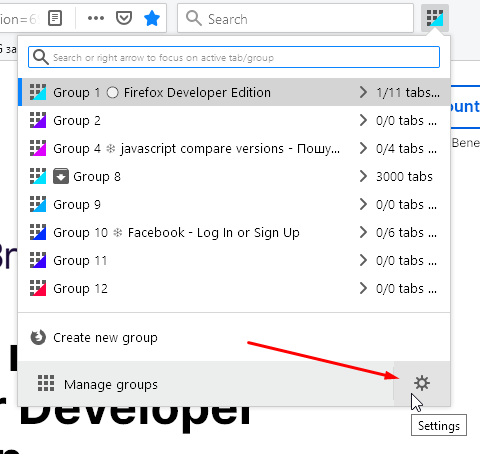The image size is (480, 454).
Task: Click the 3000 tabs count
Action: tap(404, 176)
